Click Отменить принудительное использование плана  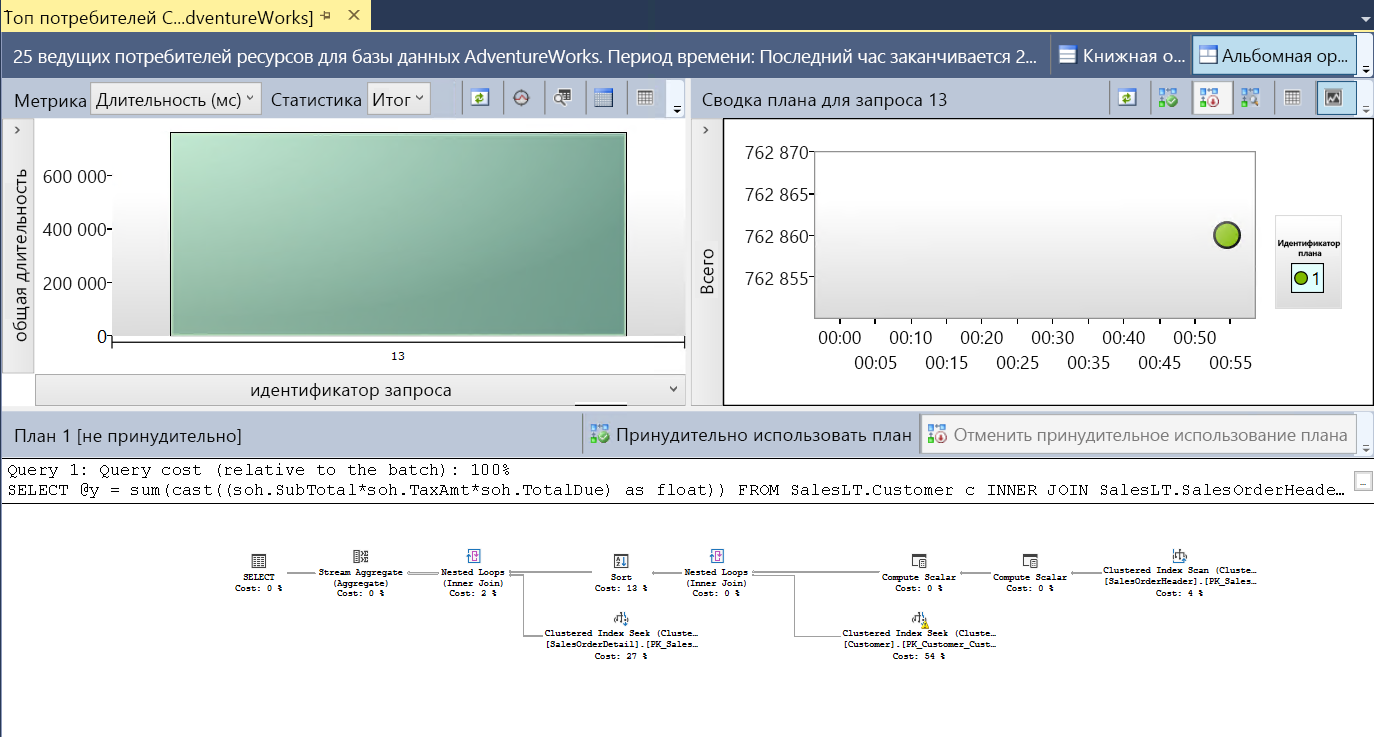pos(1137,435)
